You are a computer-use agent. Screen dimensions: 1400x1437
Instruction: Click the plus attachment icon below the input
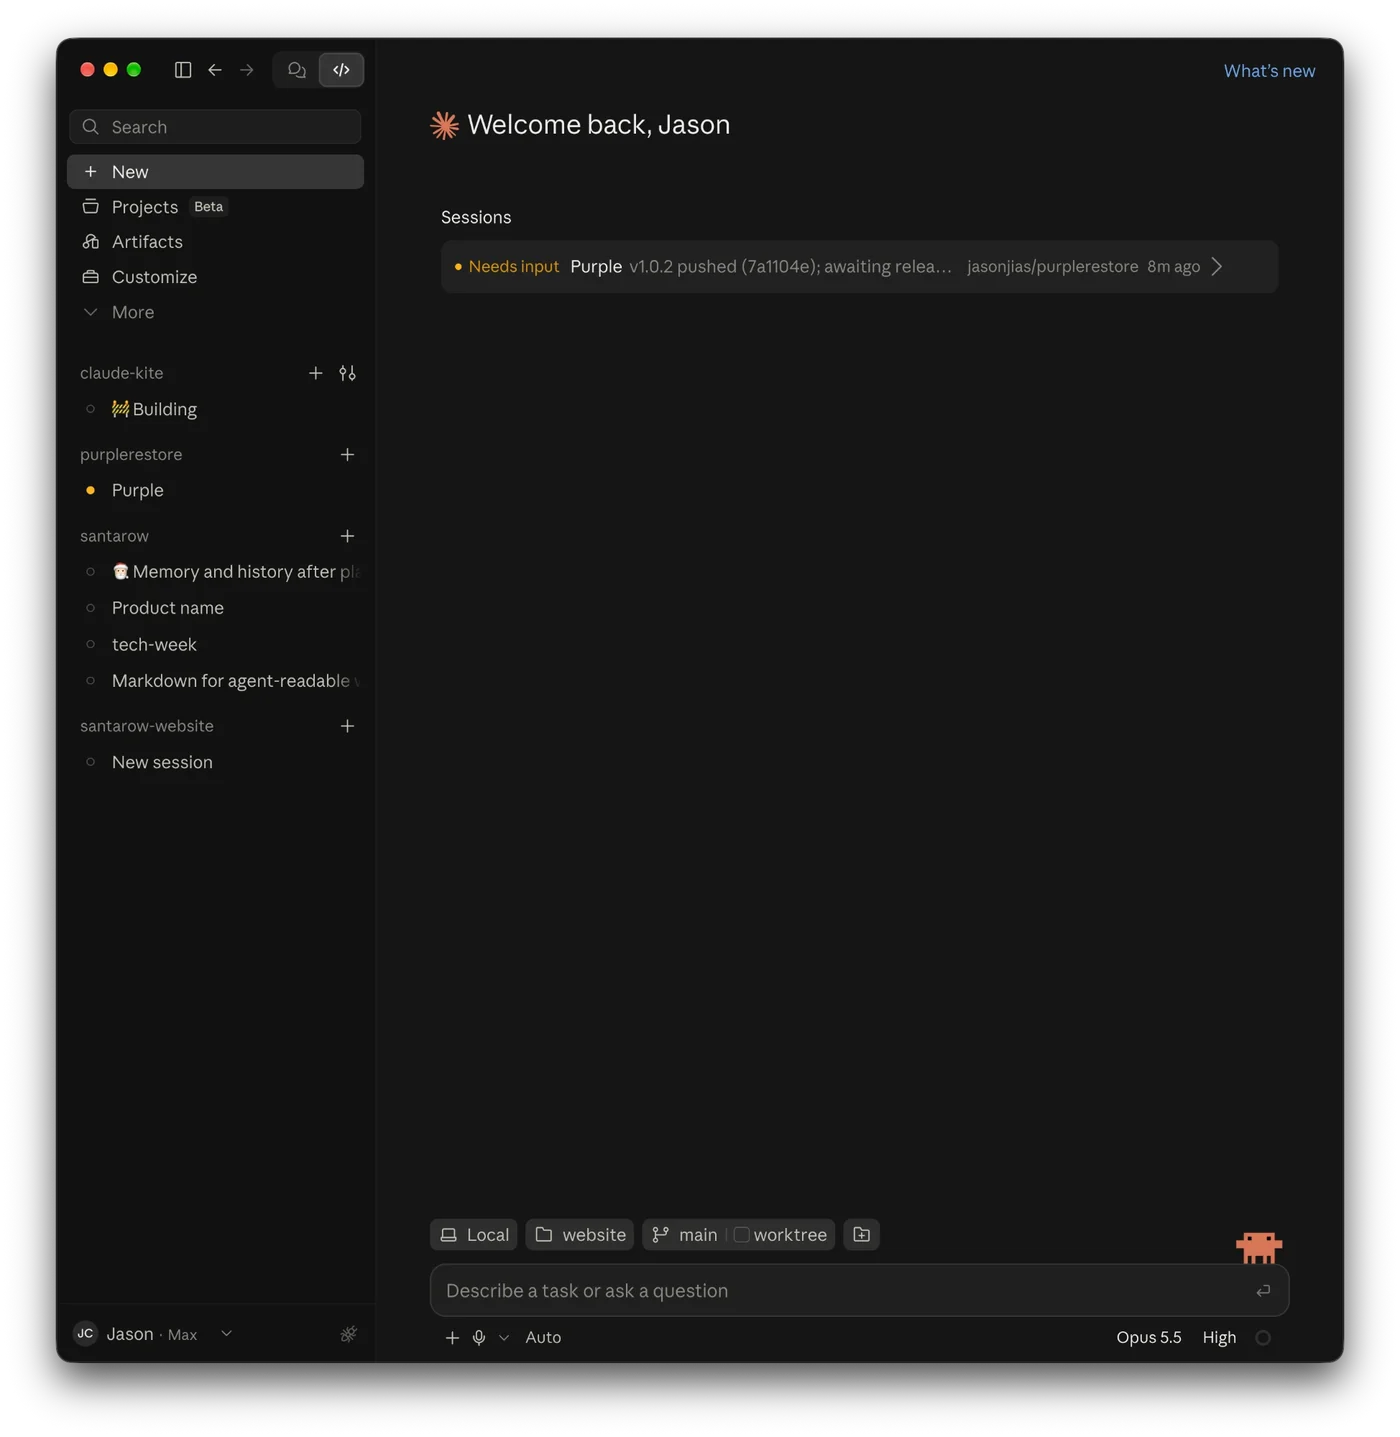452,1338
